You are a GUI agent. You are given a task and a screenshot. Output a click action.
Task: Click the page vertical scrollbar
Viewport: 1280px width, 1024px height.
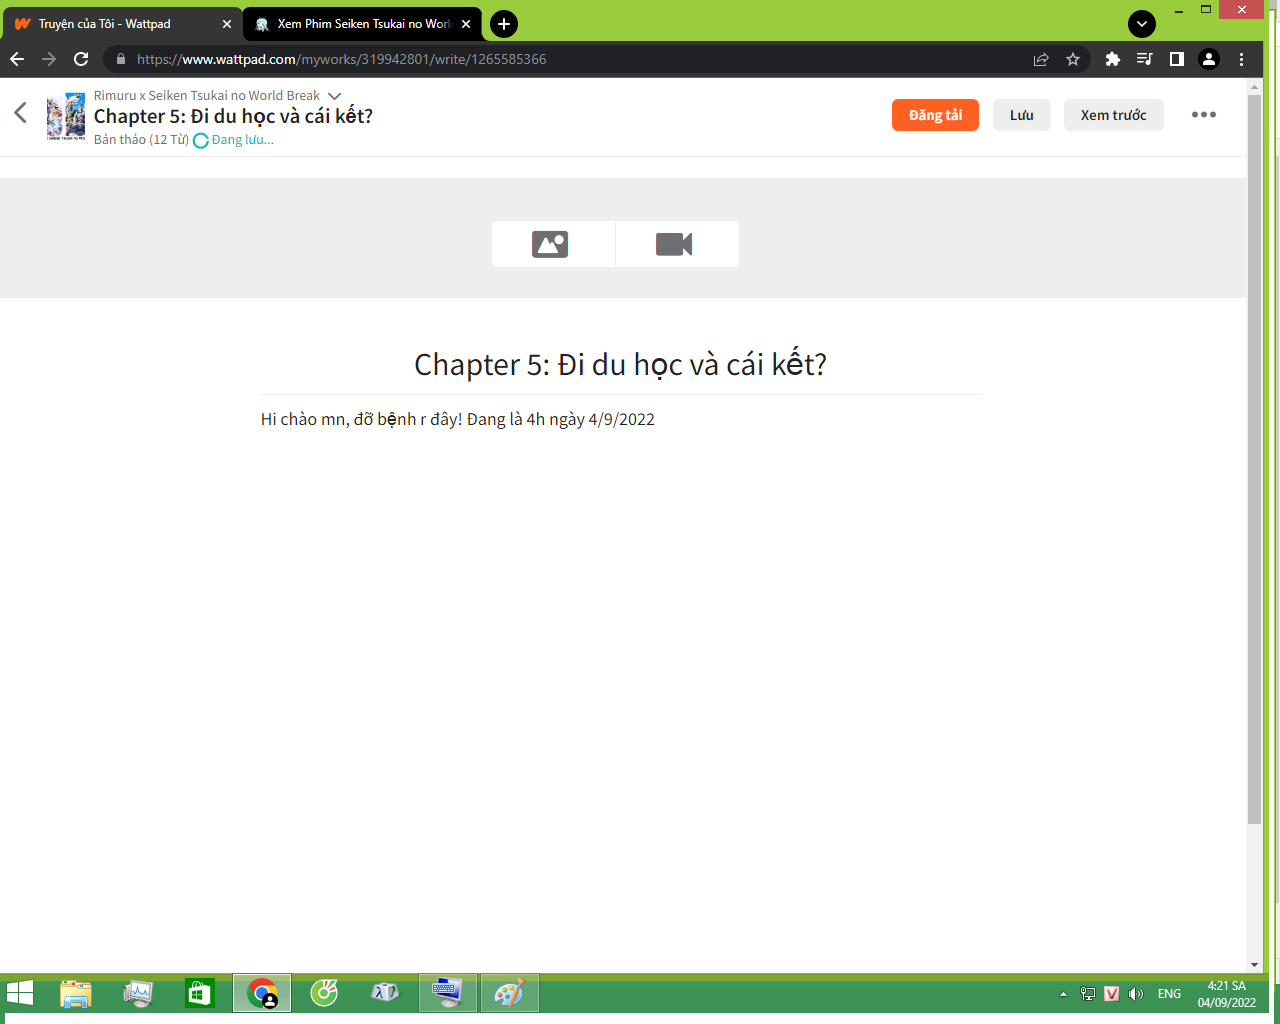point(1254,460)
